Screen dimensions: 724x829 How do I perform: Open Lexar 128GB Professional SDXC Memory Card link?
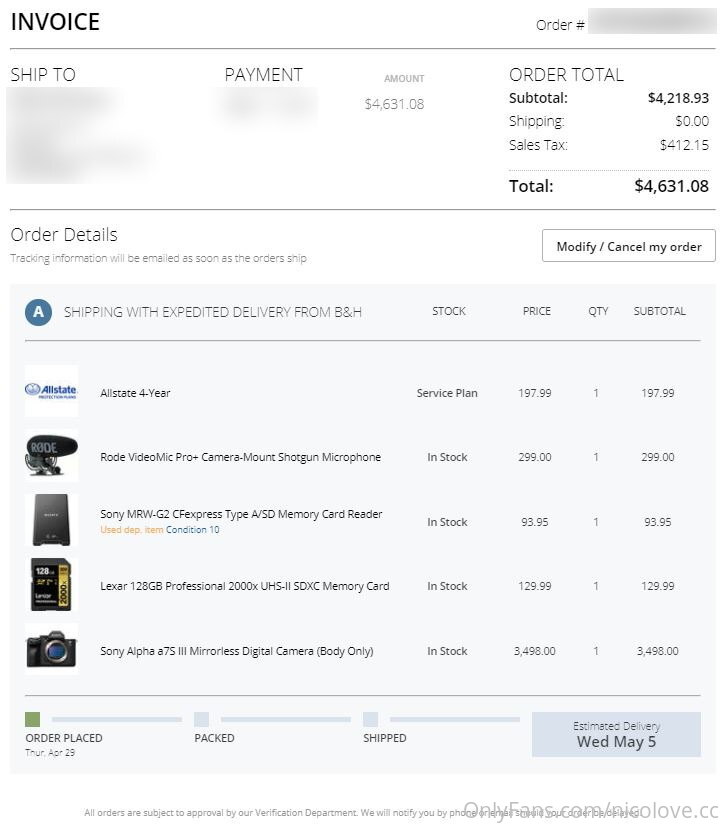click(245, 586)
